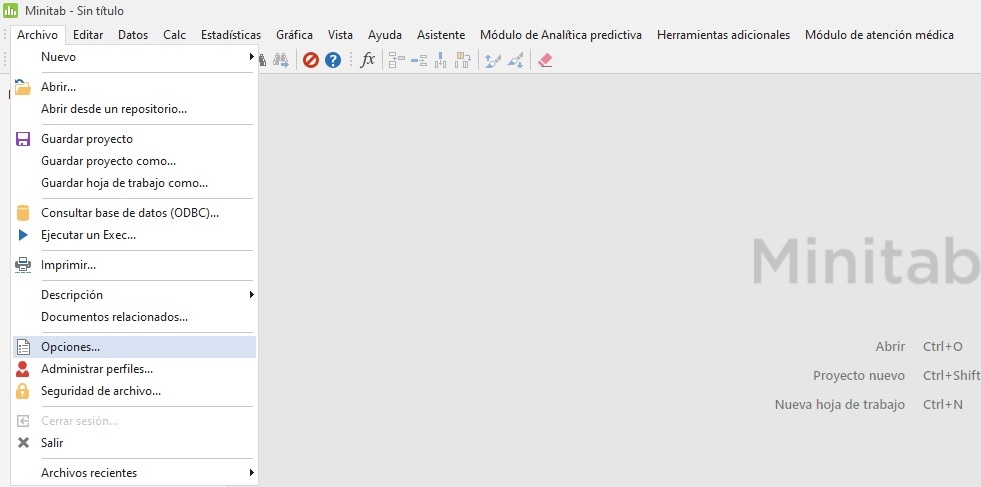The height and width of the screenshot is (487, 981).
Task: Click the insert cells toolbar icon
Action: coord(397,60)
